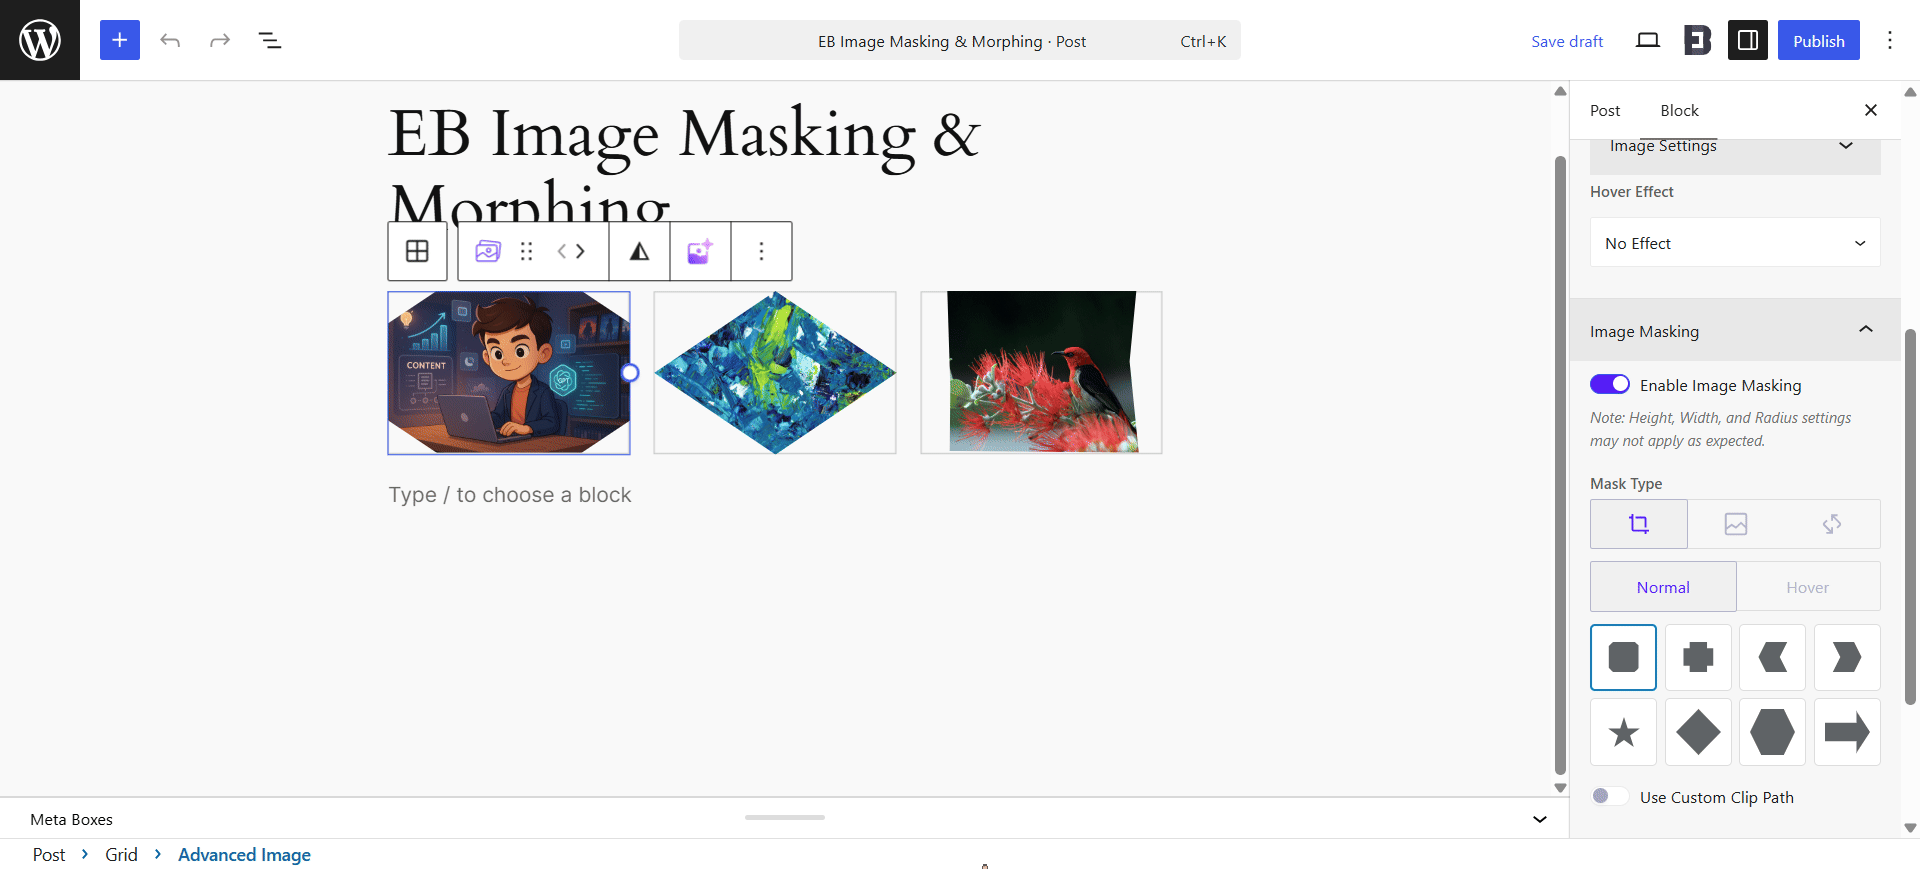Click Advanced Image in the breadcrumb
Image resolution: width=1920 pixels, height=869 pixels.
click(244, 855)
